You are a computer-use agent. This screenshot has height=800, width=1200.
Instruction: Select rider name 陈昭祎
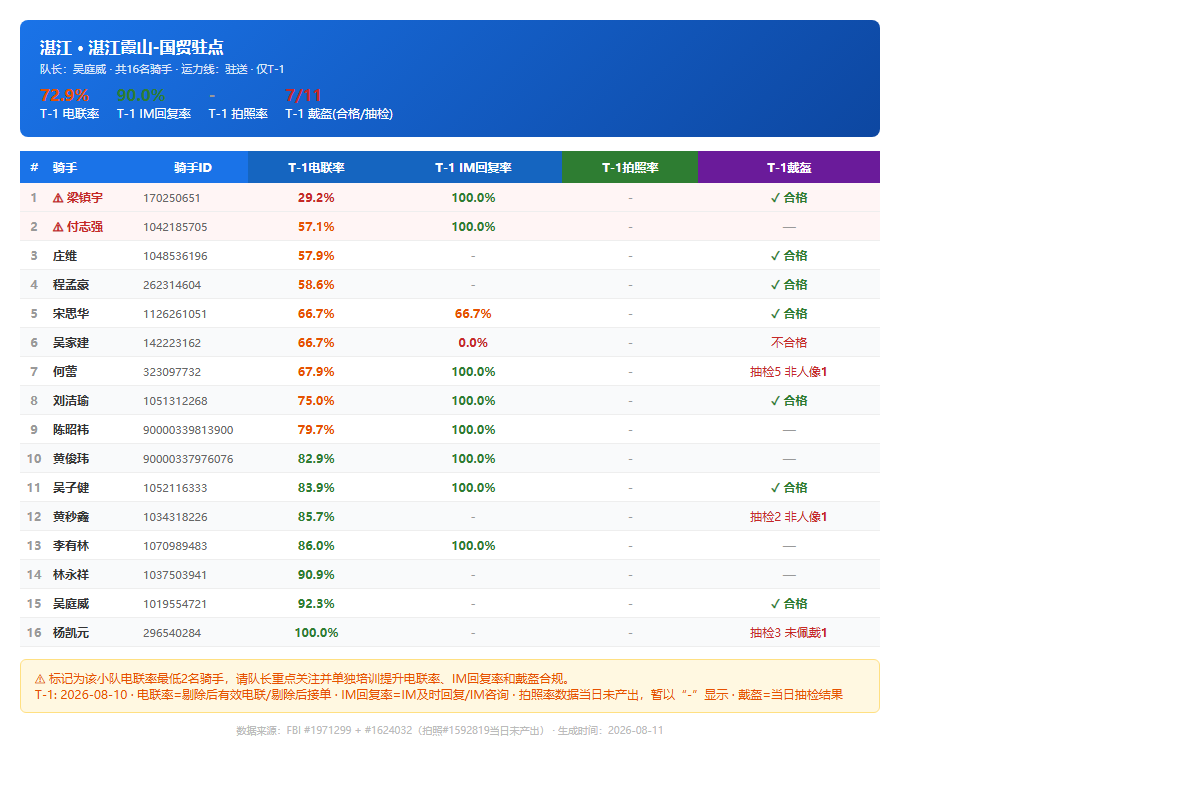click(71, 430)
